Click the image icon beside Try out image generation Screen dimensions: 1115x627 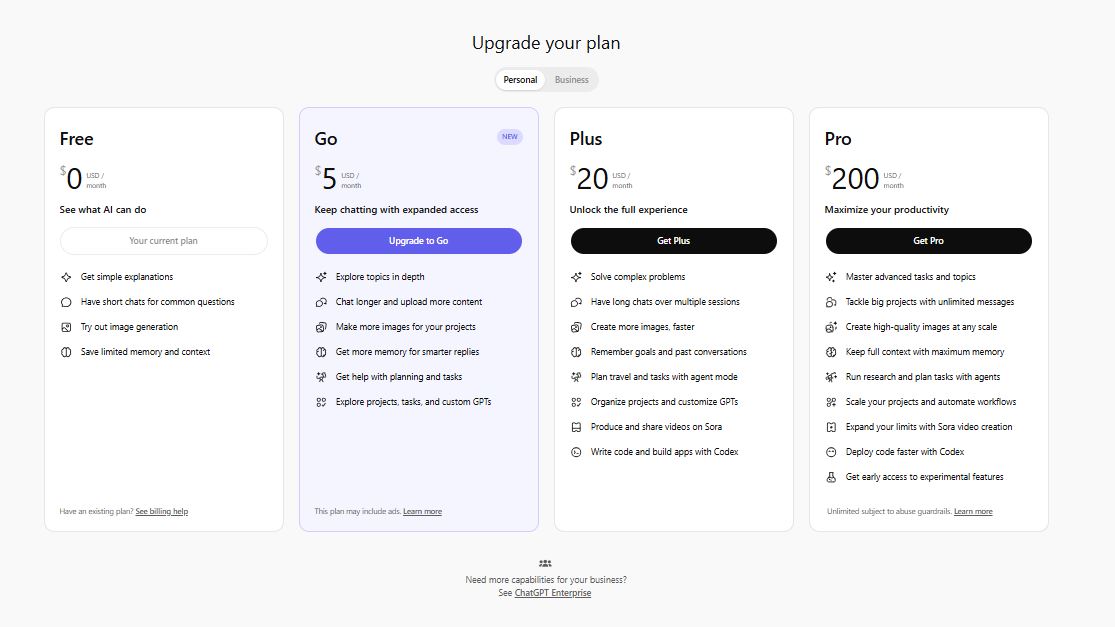[67, 326]
